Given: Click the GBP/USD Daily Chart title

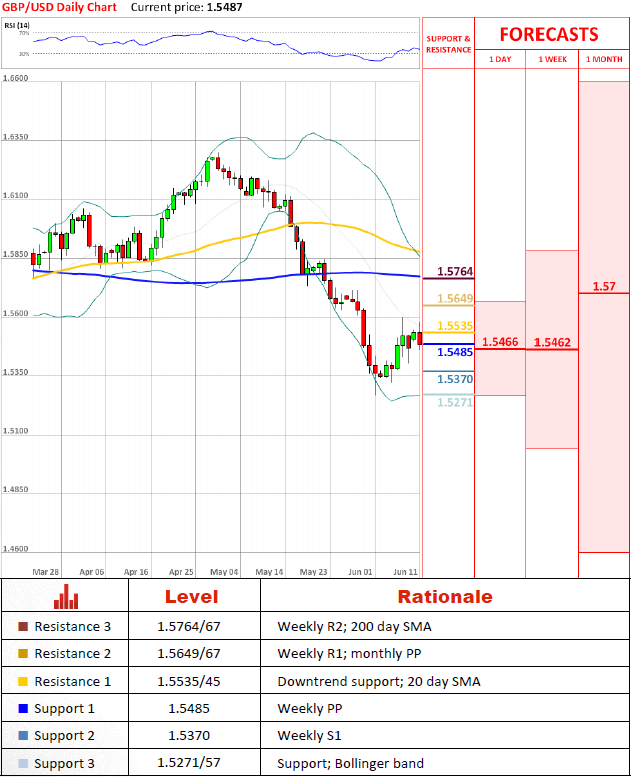Looking at the screenshot, I should 59,7.
